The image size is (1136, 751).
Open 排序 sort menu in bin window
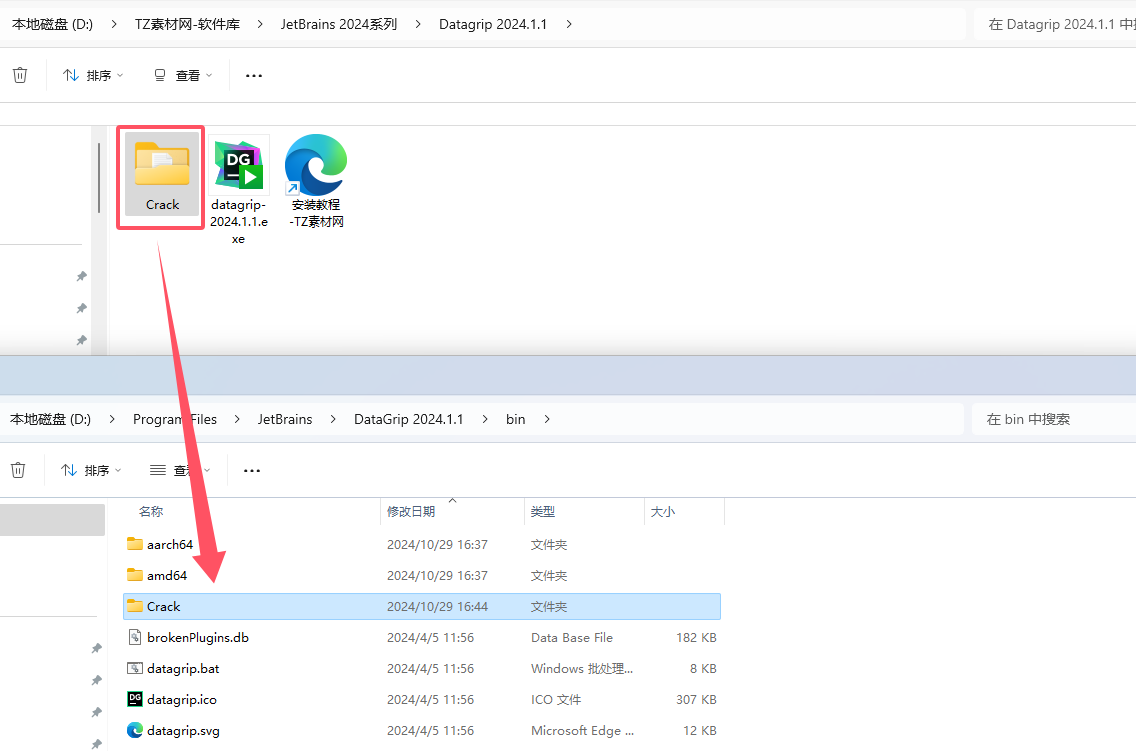coord(91,471)
